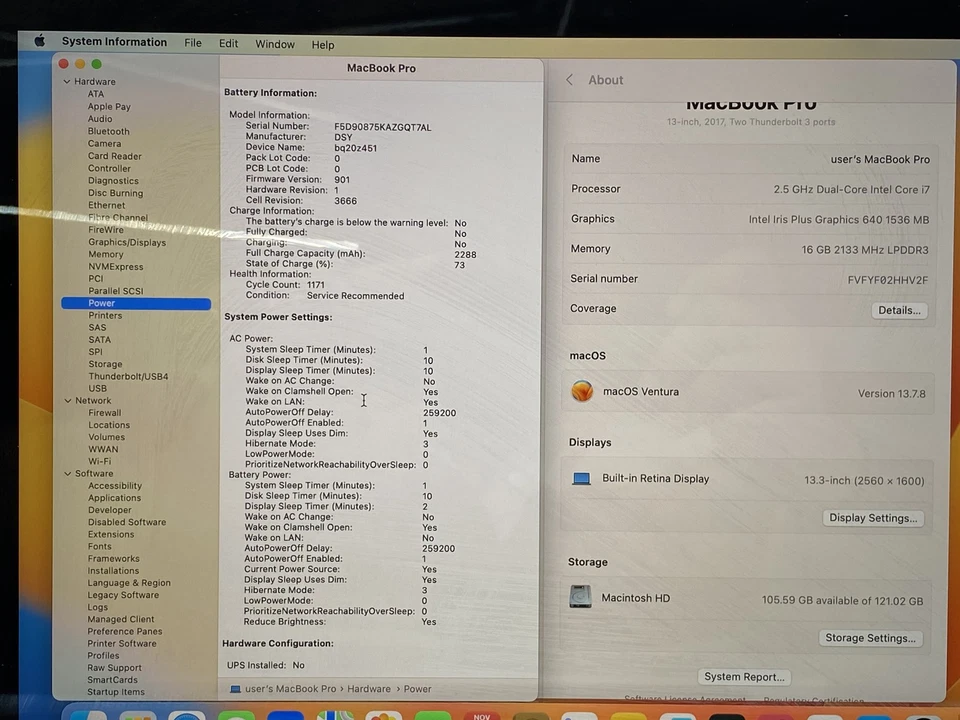Open the Apple menu
Image resolution: width=960 pixels, height=720 pixels.
point(39,42)
